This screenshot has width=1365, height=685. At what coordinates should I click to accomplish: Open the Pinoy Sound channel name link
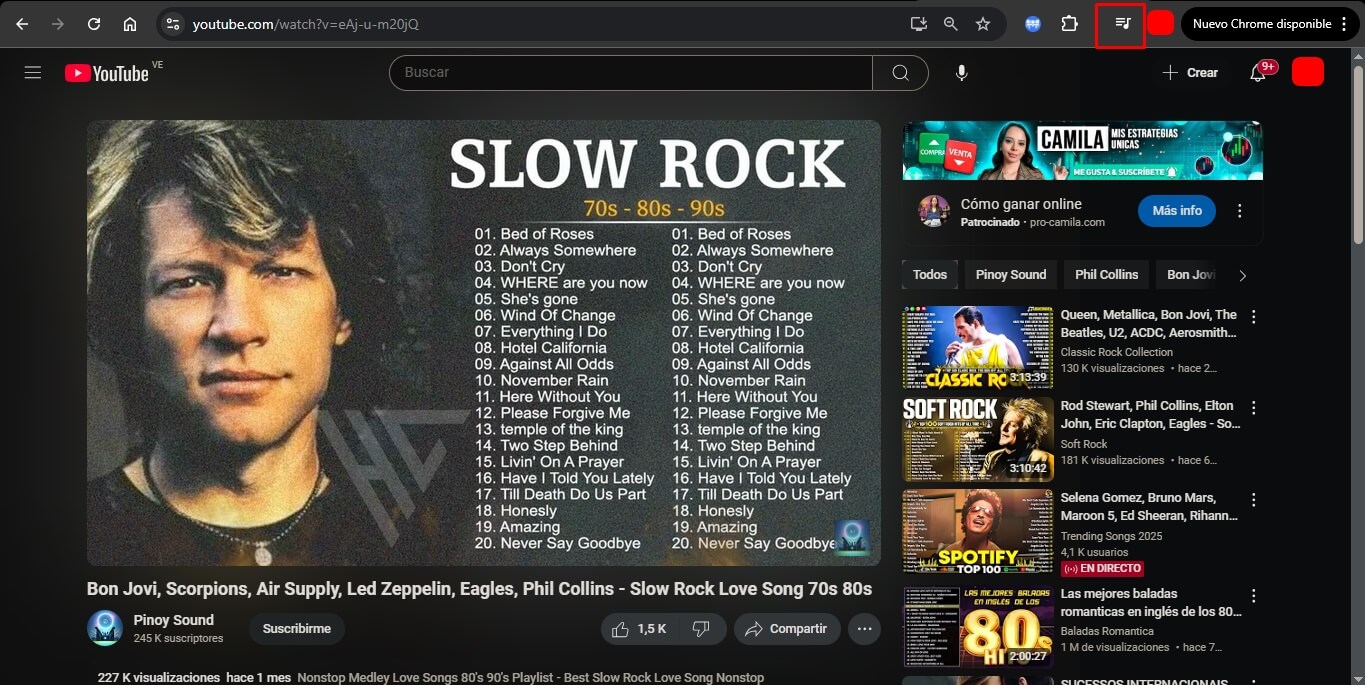(173, 620)
